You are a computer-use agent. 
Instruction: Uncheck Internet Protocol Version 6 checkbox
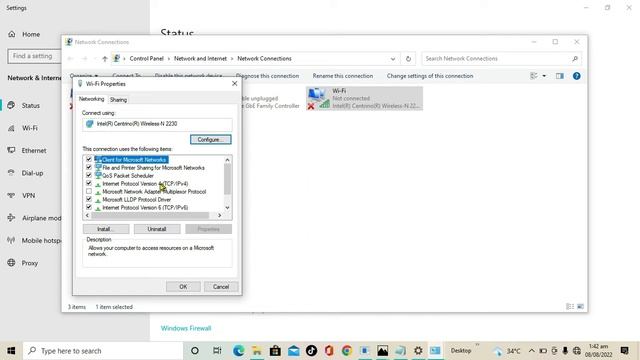(x=89, y=207)
